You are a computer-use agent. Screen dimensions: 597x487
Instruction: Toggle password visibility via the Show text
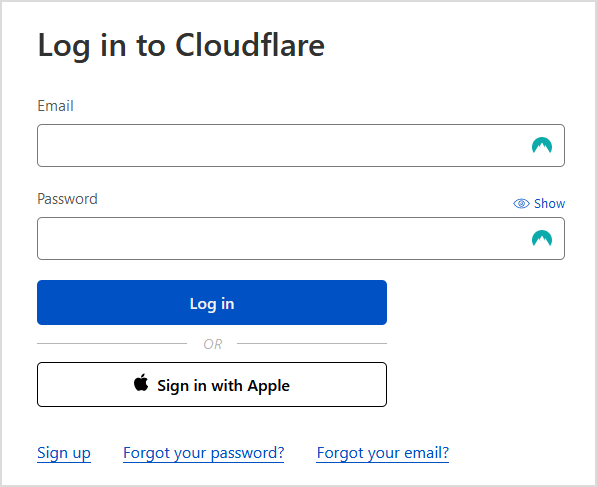tap(549, 204)
